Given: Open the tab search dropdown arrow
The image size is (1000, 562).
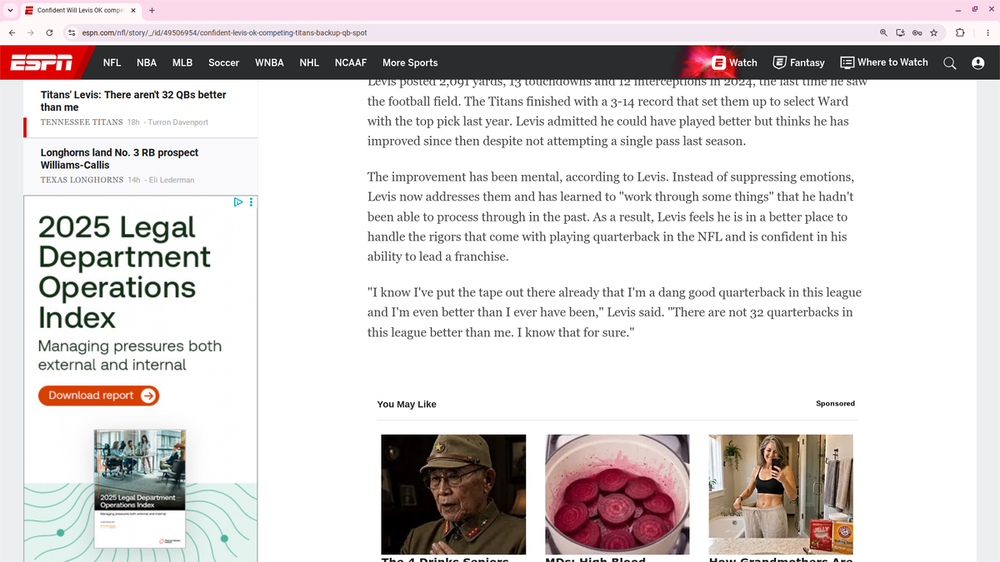Looking at the screenshot, I should [x=10, y=10].
